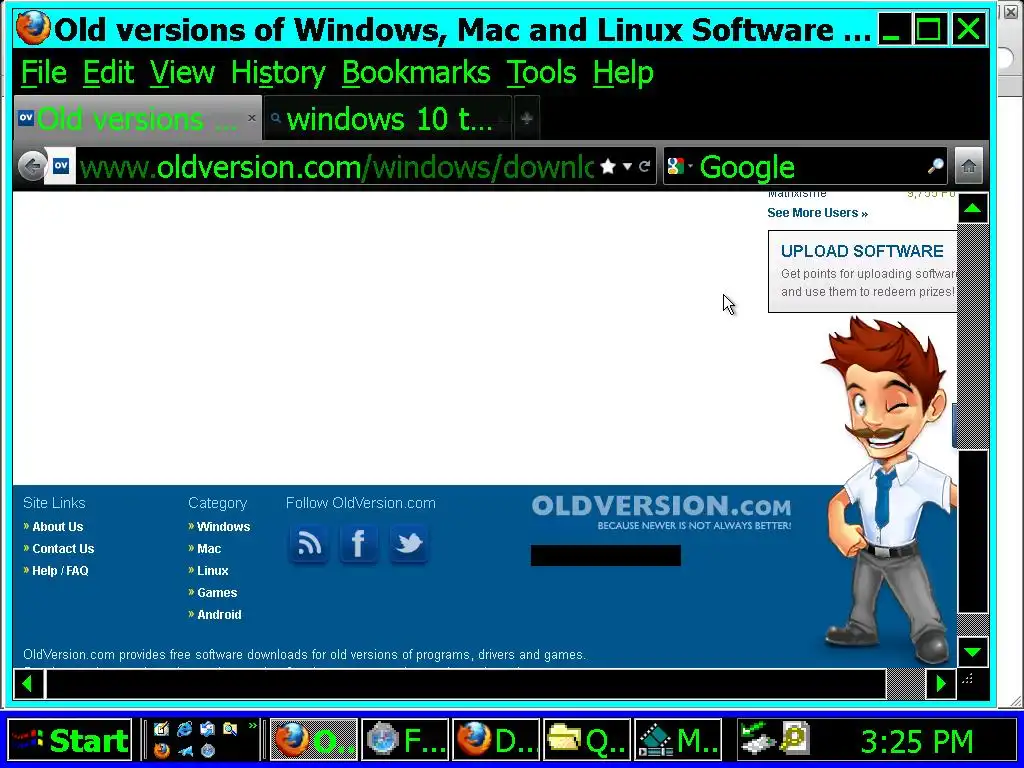Click the vertical scrollbar up arrow

(x=973, y=208)
